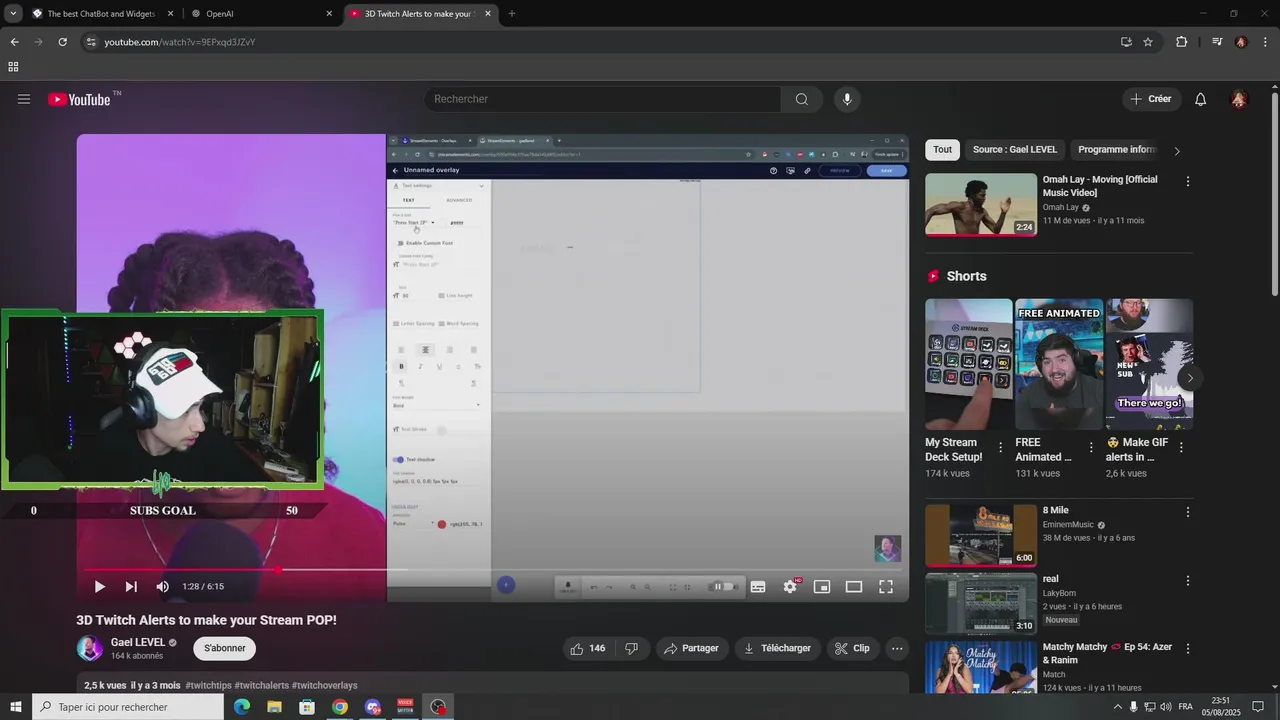Open video settings gear
Viewport: 1280px width, 720px height.
(790, 587)
